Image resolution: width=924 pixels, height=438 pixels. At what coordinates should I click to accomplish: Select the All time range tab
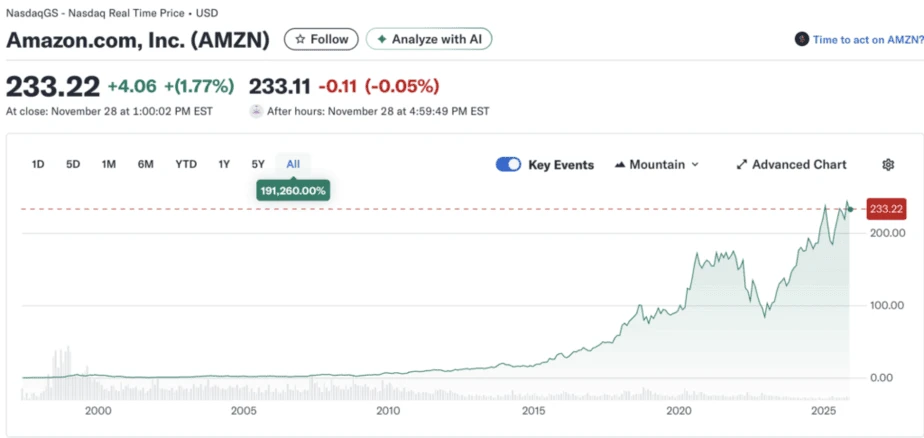tap(293, 164)
